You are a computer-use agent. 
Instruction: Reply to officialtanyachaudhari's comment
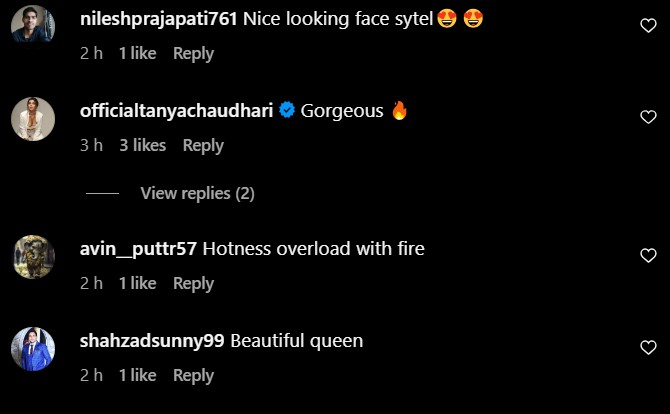[203, 145]
